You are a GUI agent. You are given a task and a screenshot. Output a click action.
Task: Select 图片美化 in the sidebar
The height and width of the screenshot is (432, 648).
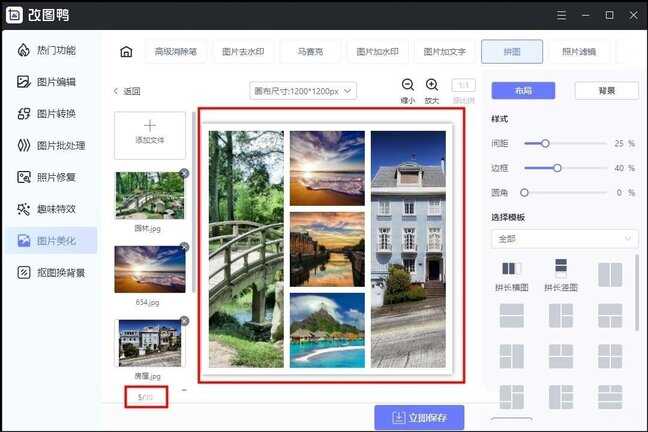click(x=51, y=241)
